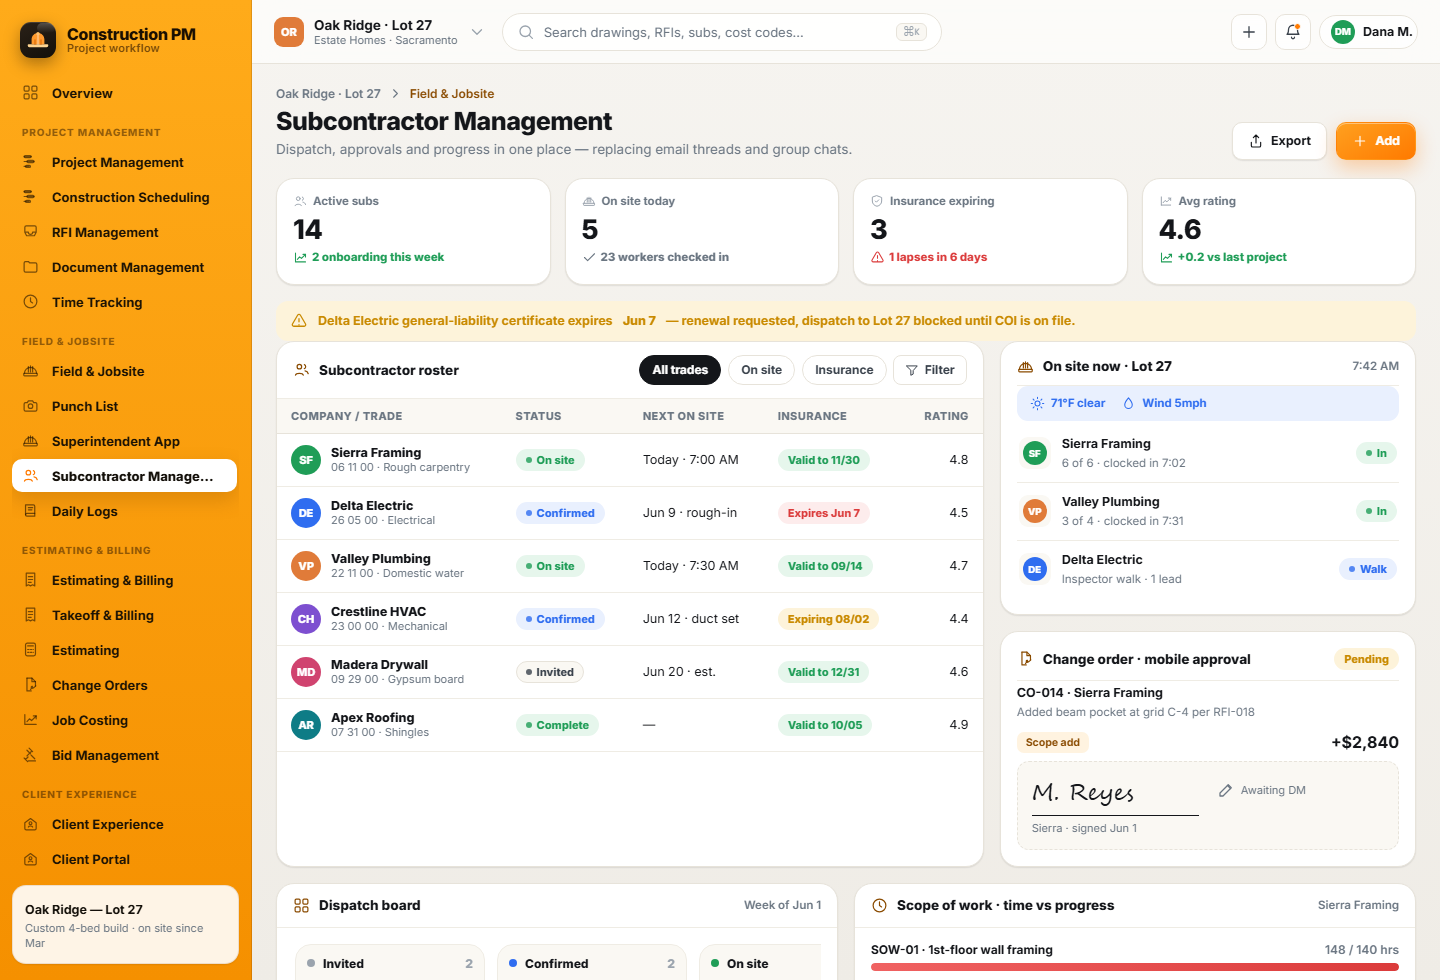This screenshot has width=1440, height=980.
Task: Click the Invited status for Madera Drywall
Action: pyautogui.click(x=550, y=672)
